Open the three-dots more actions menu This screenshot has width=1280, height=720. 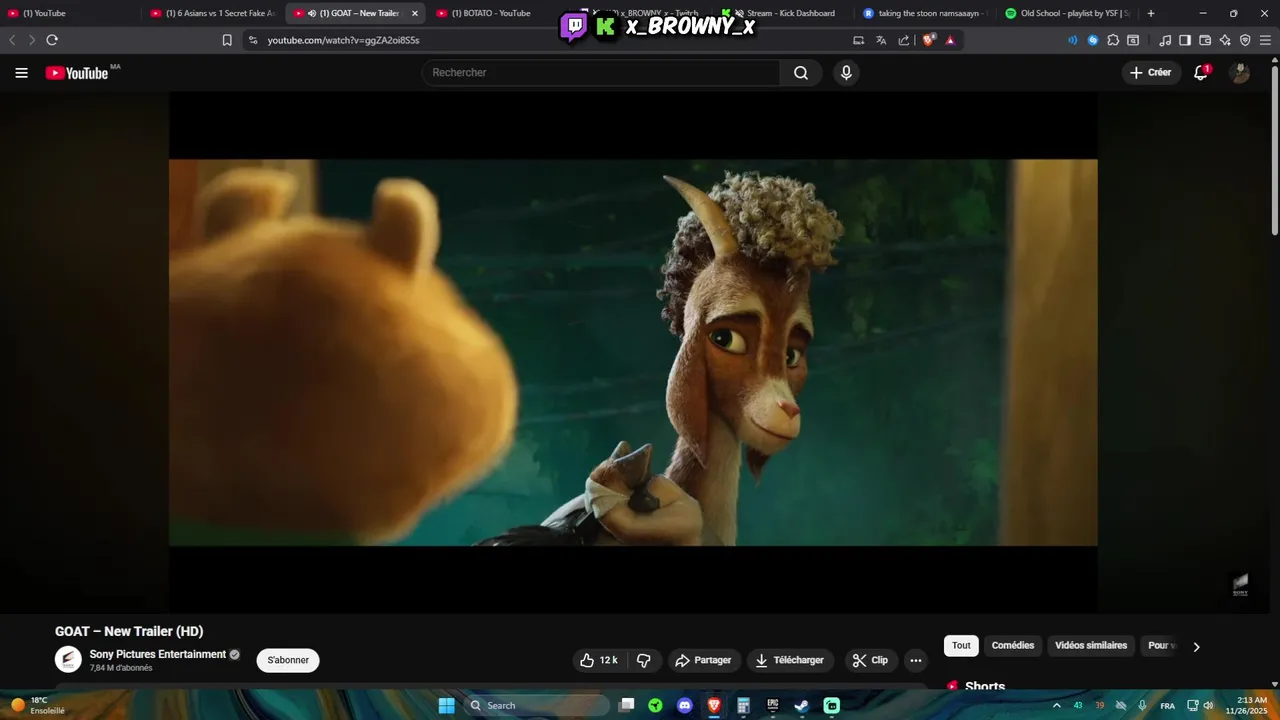tap(915, 660)
